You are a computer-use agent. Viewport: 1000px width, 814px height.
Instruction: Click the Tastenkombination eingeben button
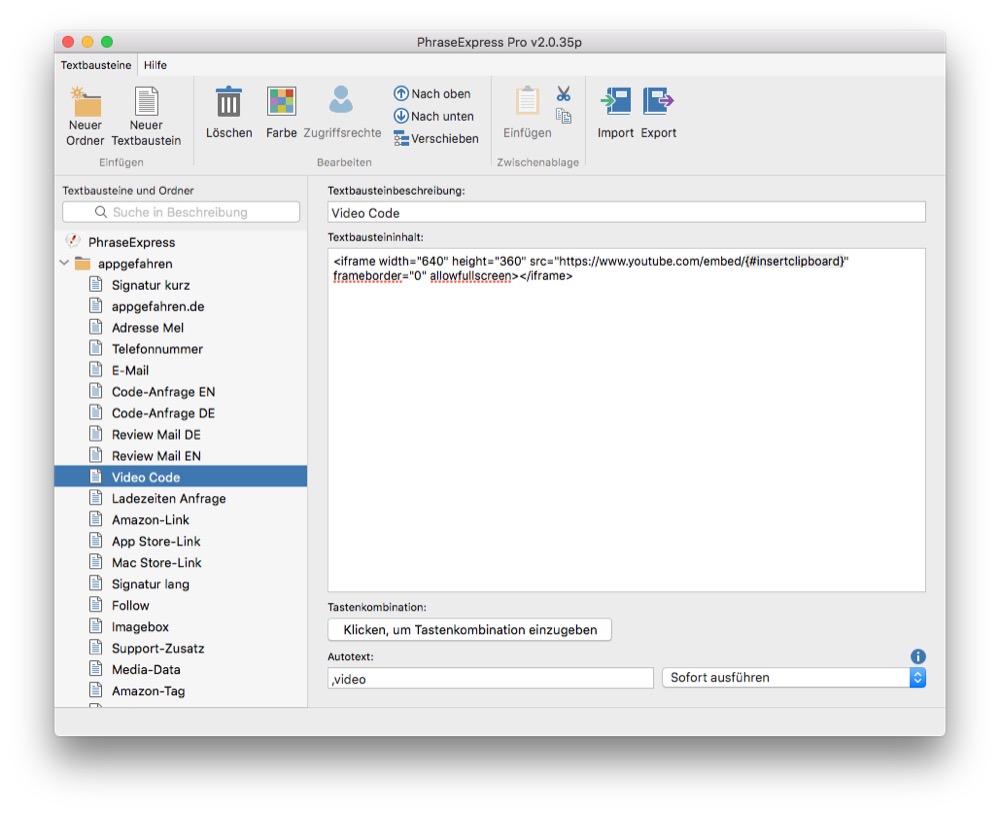pos(470,630)
